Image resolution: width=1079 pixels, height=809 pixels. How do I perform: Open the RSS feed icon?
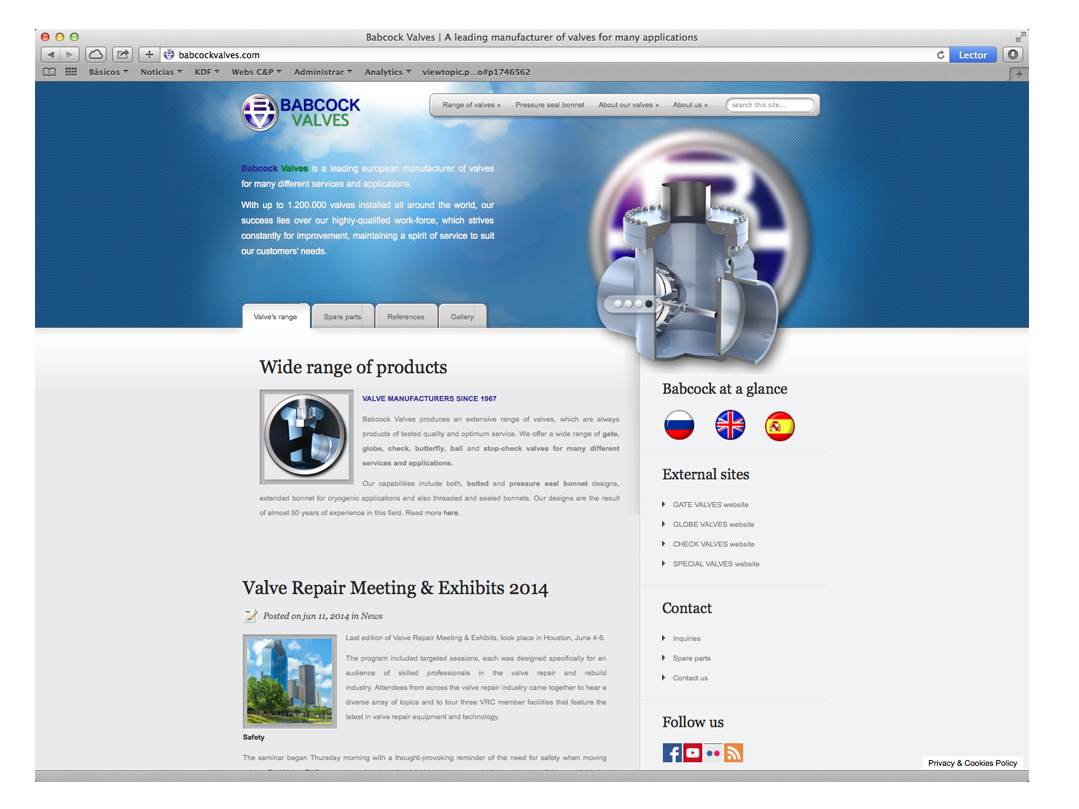pyautogui.click(x=734, y=753)
